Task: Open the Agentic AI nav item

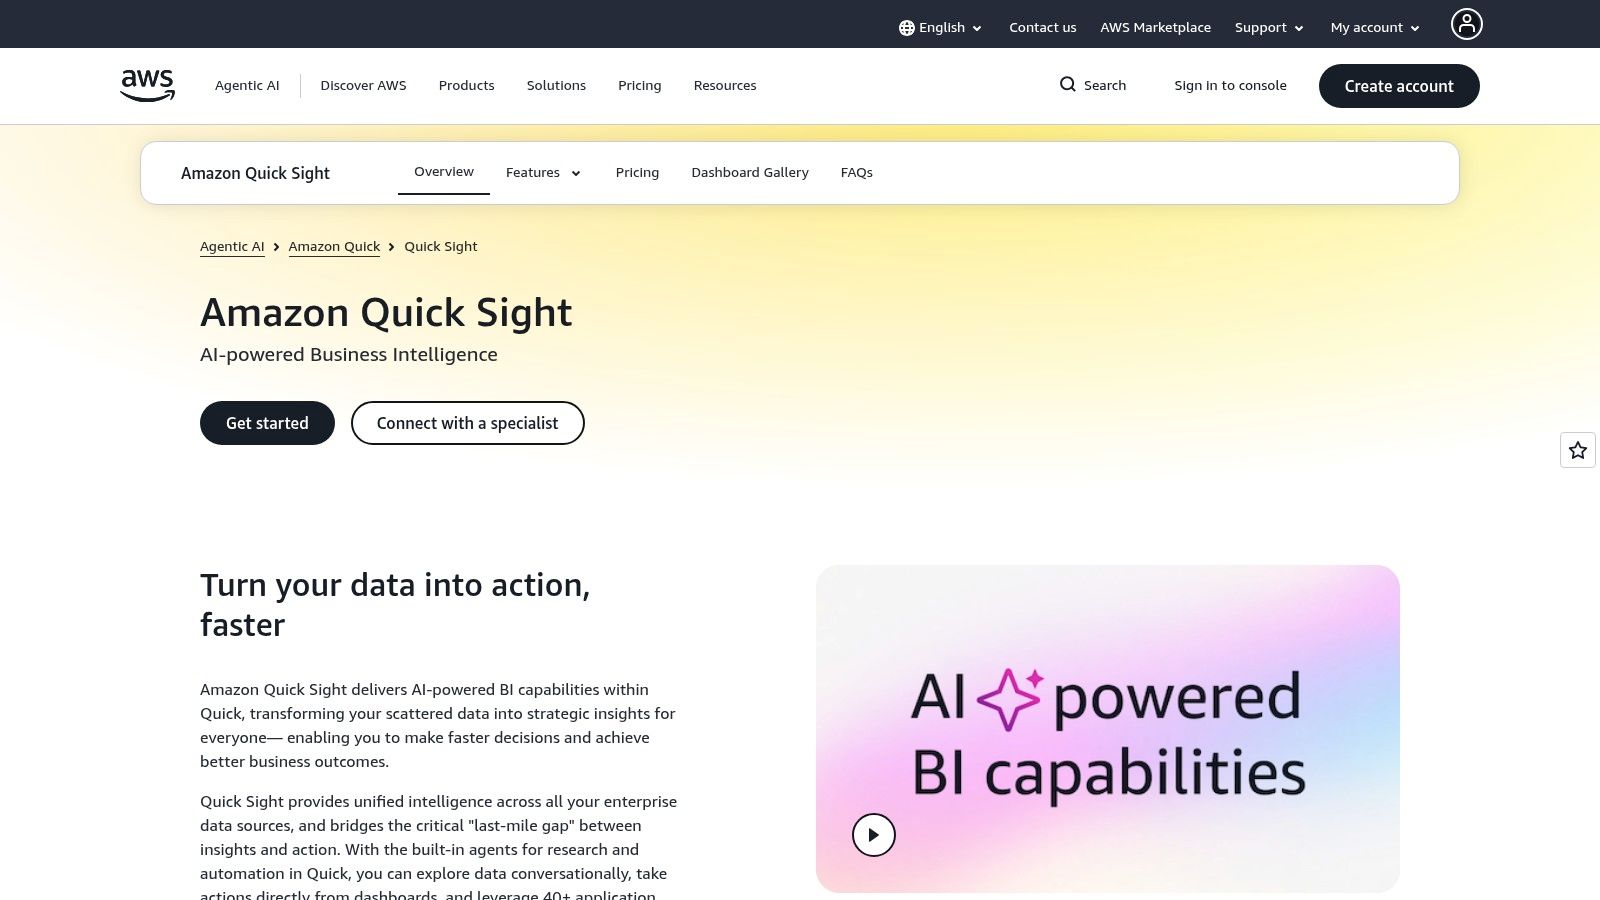Action: (247, 86)
